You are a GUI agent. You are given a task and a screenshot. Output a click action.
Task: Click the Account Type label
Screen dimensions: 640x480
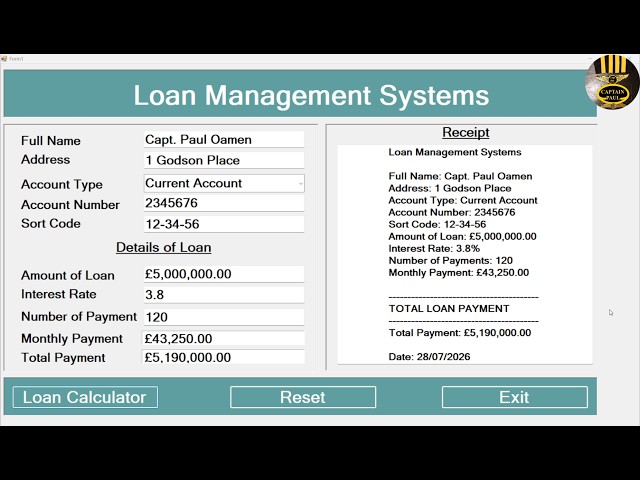62,184
